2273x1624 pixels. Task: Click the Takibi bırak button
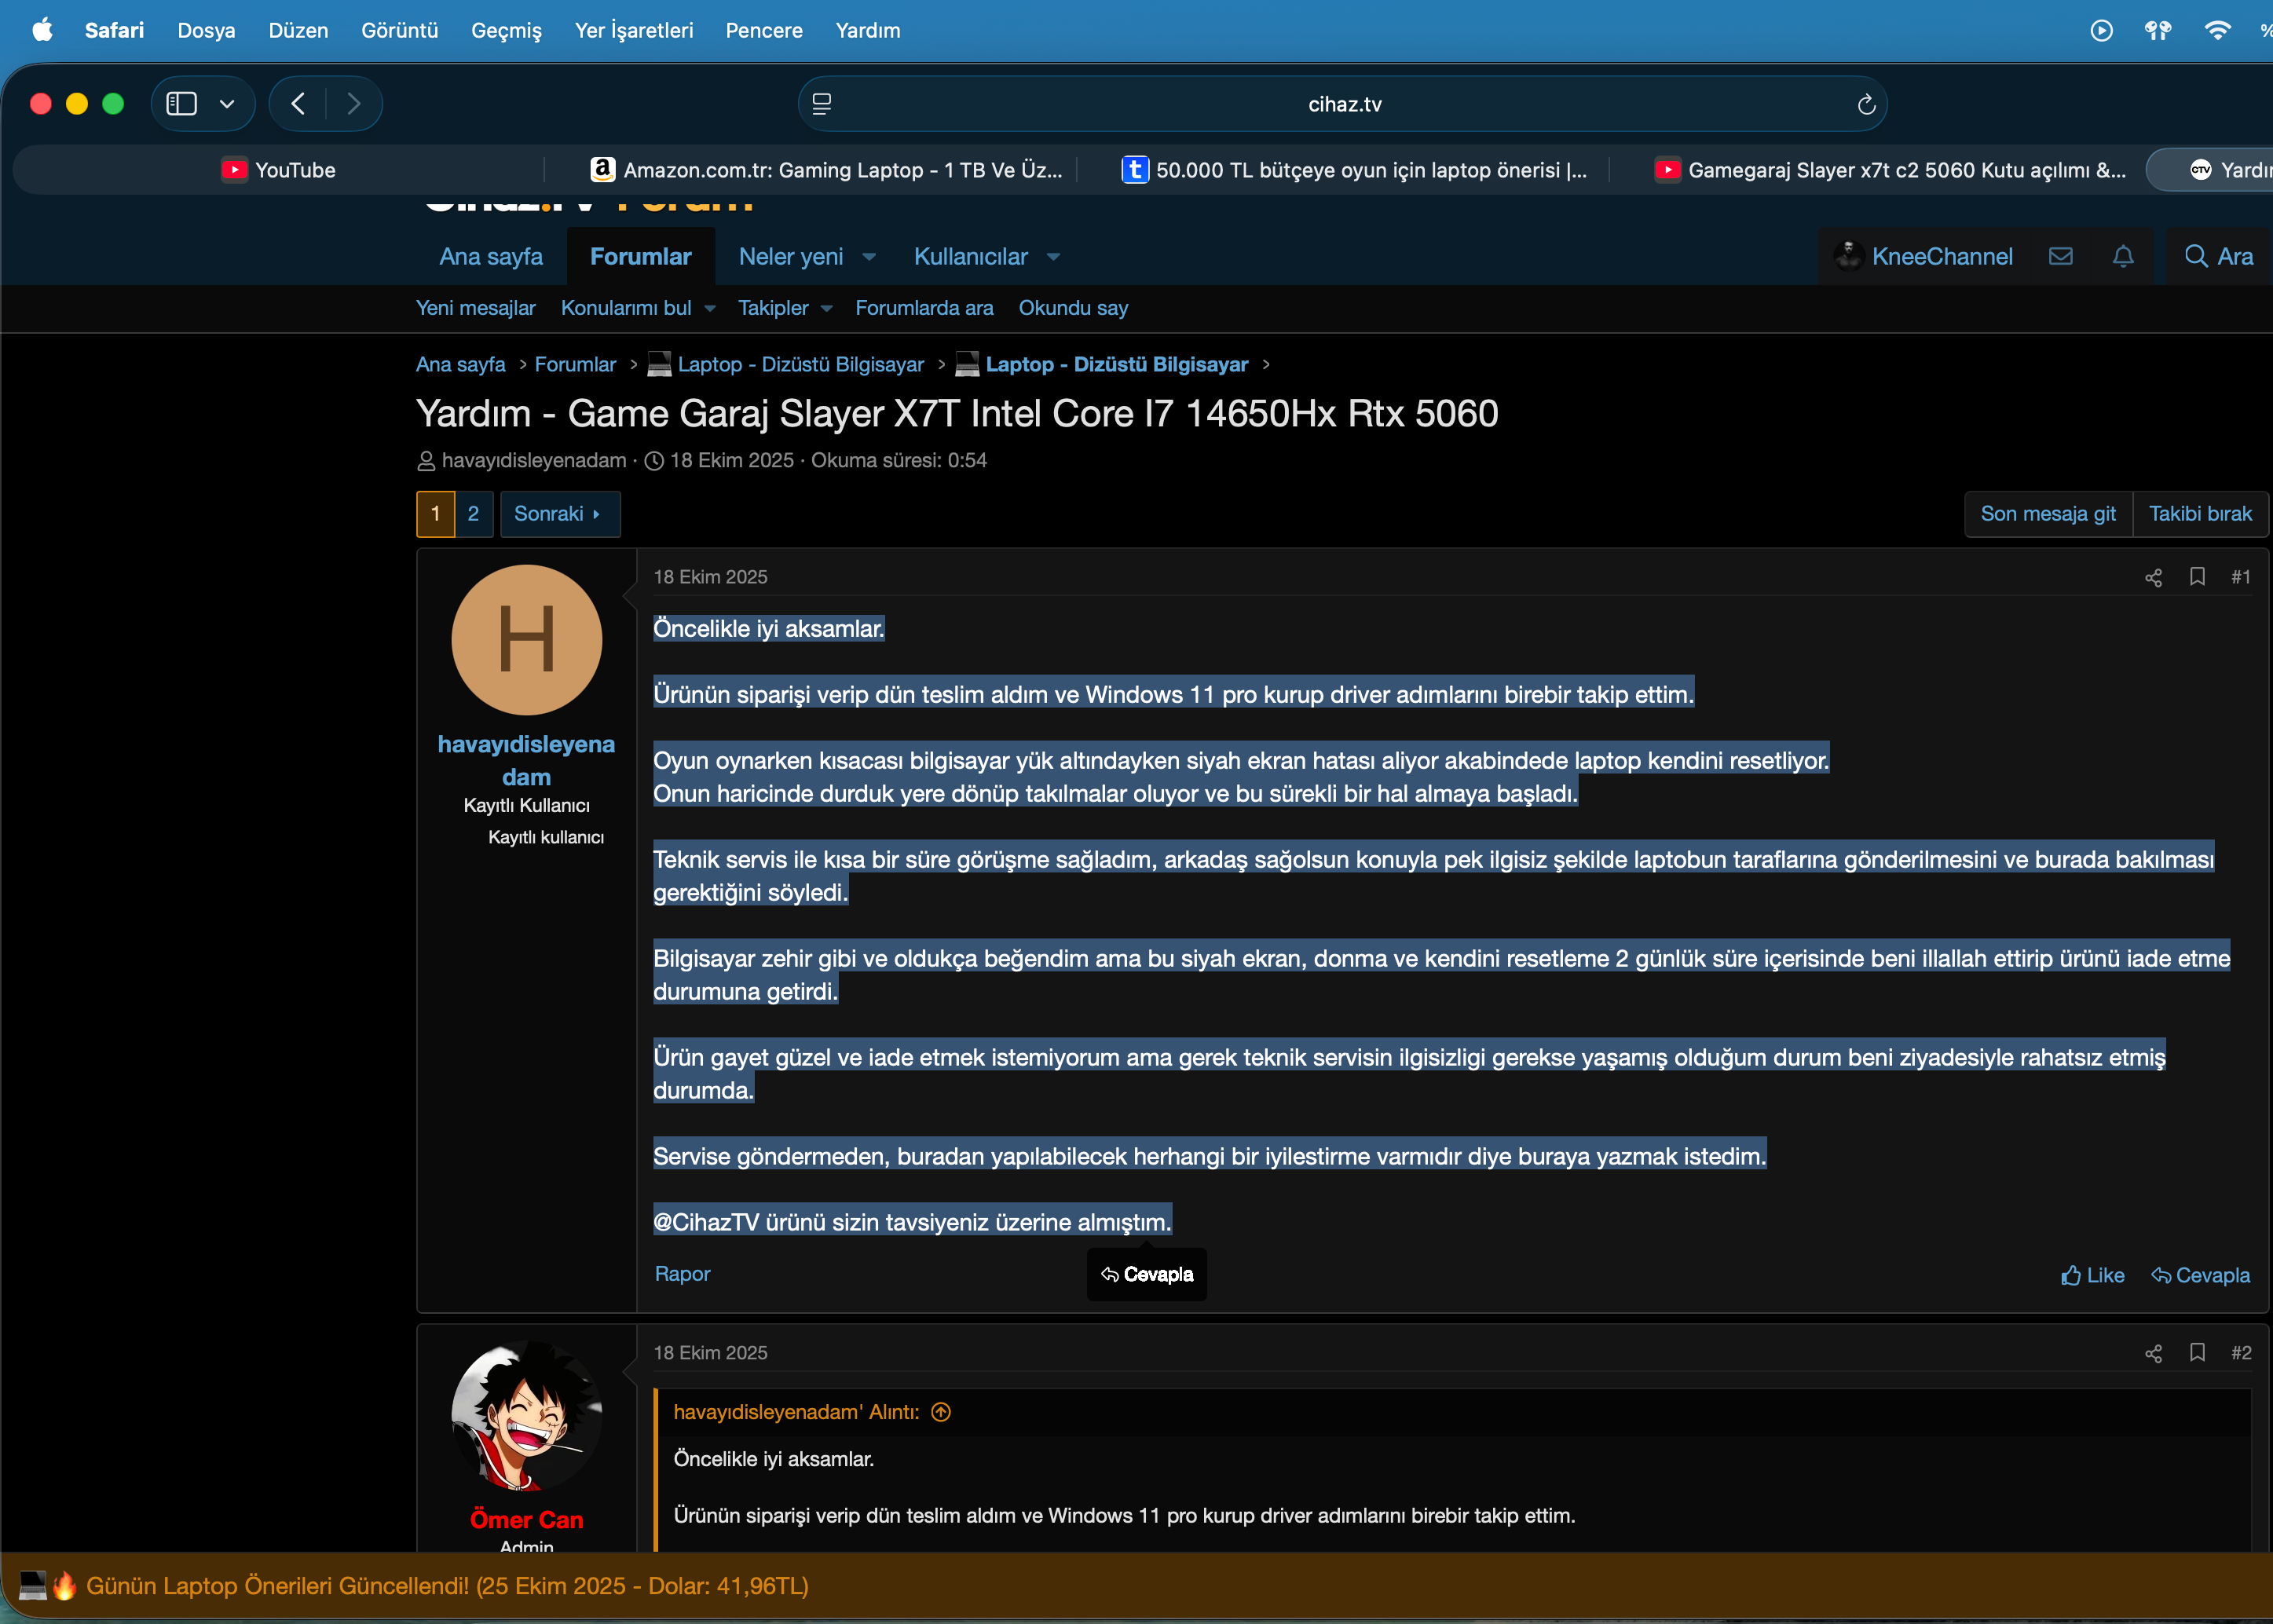coord(2200,514)
